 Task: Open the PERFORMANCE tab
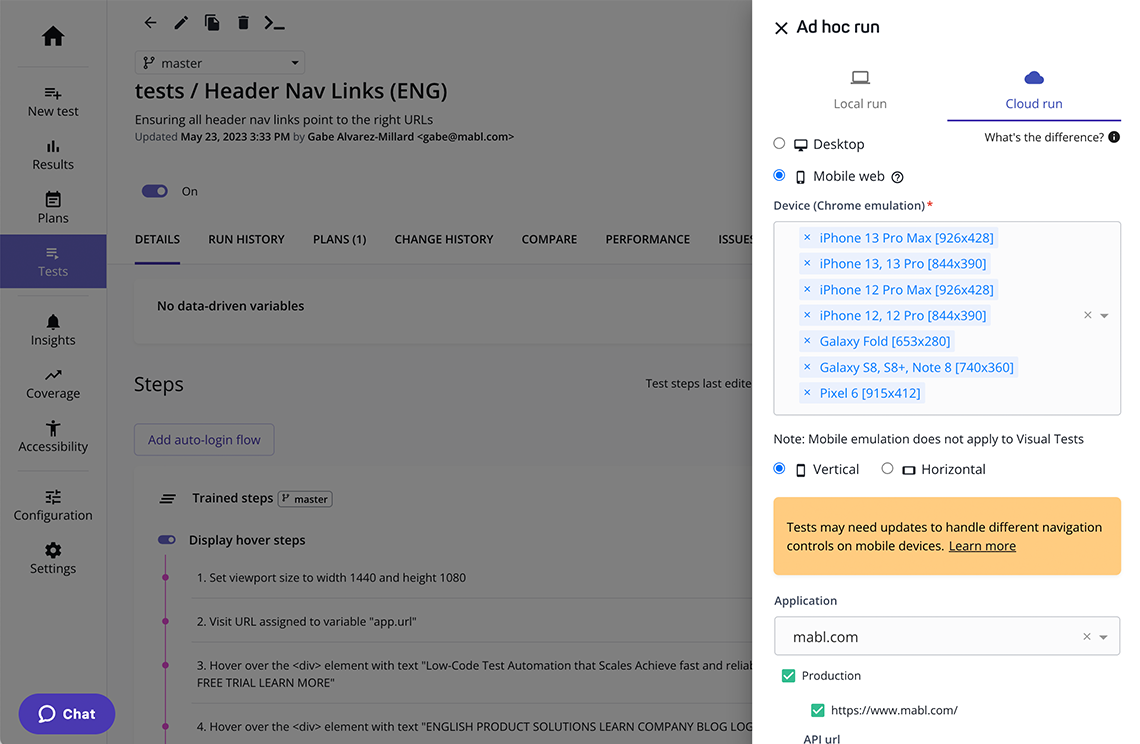click(x=648, y=239)
